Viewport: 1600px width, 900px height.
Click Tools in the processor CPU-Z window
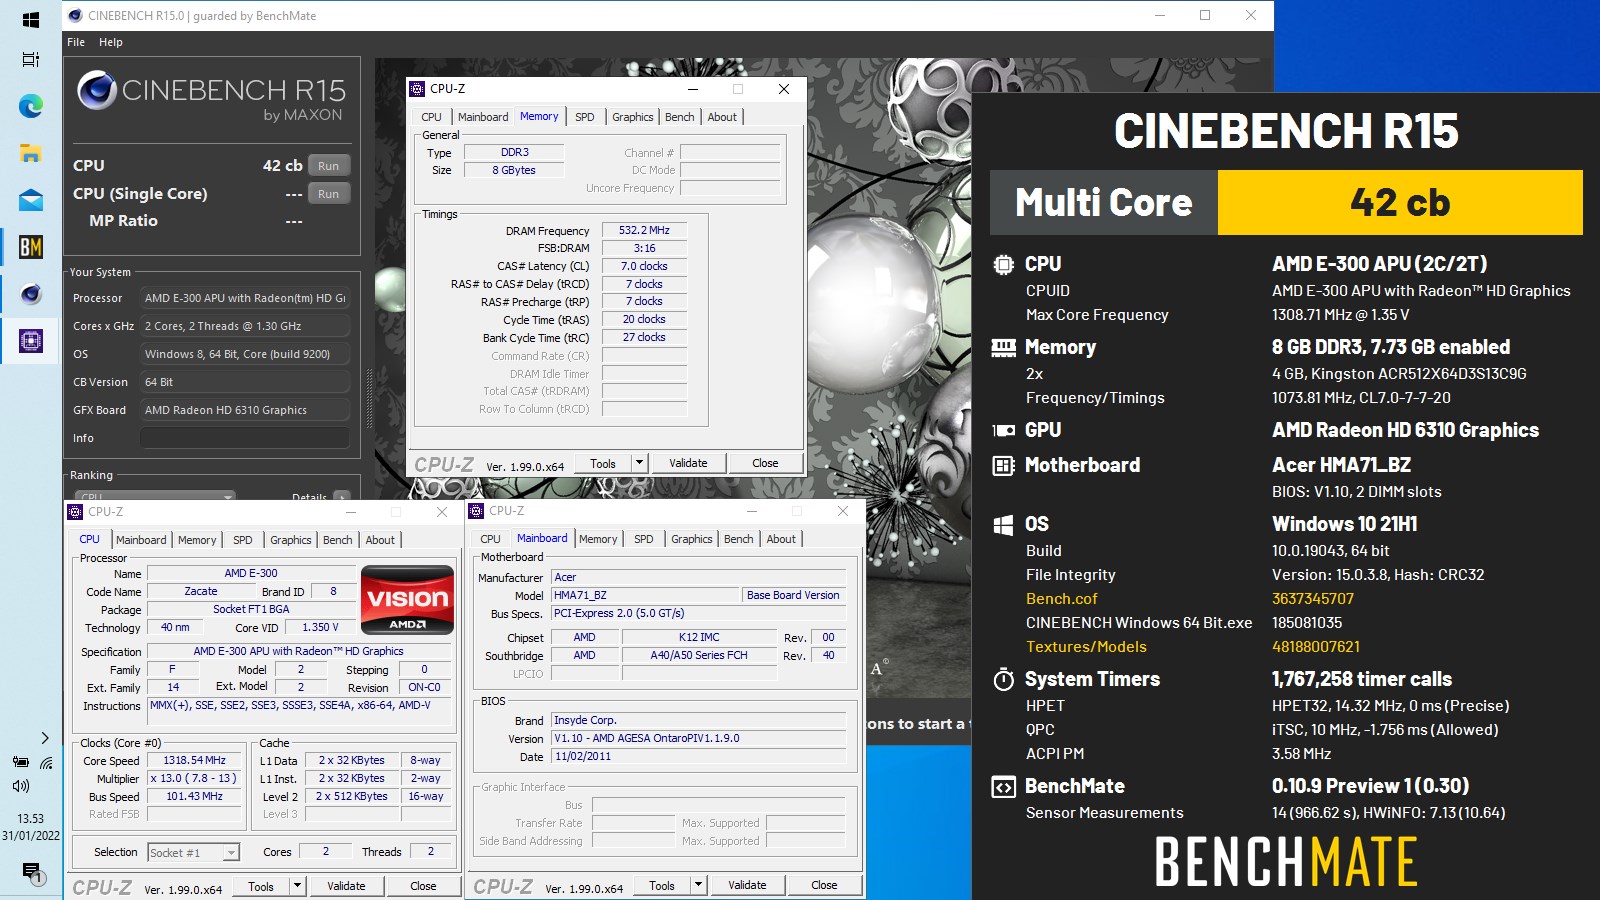tap(261, 886)
